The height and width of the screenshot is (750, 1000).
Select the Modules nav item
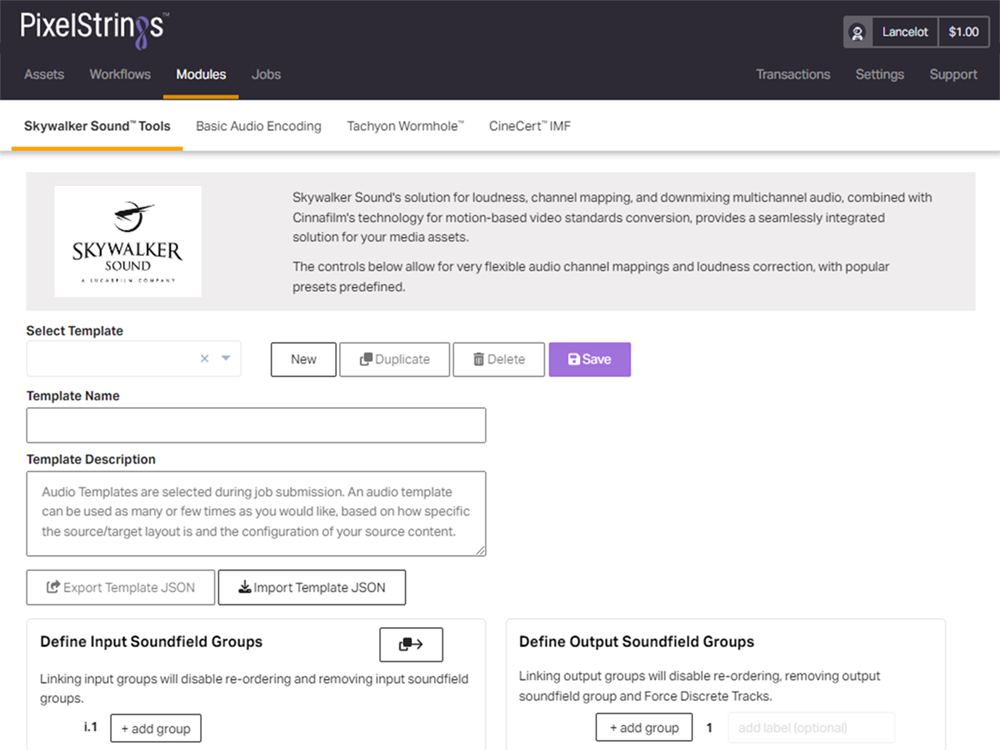[x=201, y=75]
